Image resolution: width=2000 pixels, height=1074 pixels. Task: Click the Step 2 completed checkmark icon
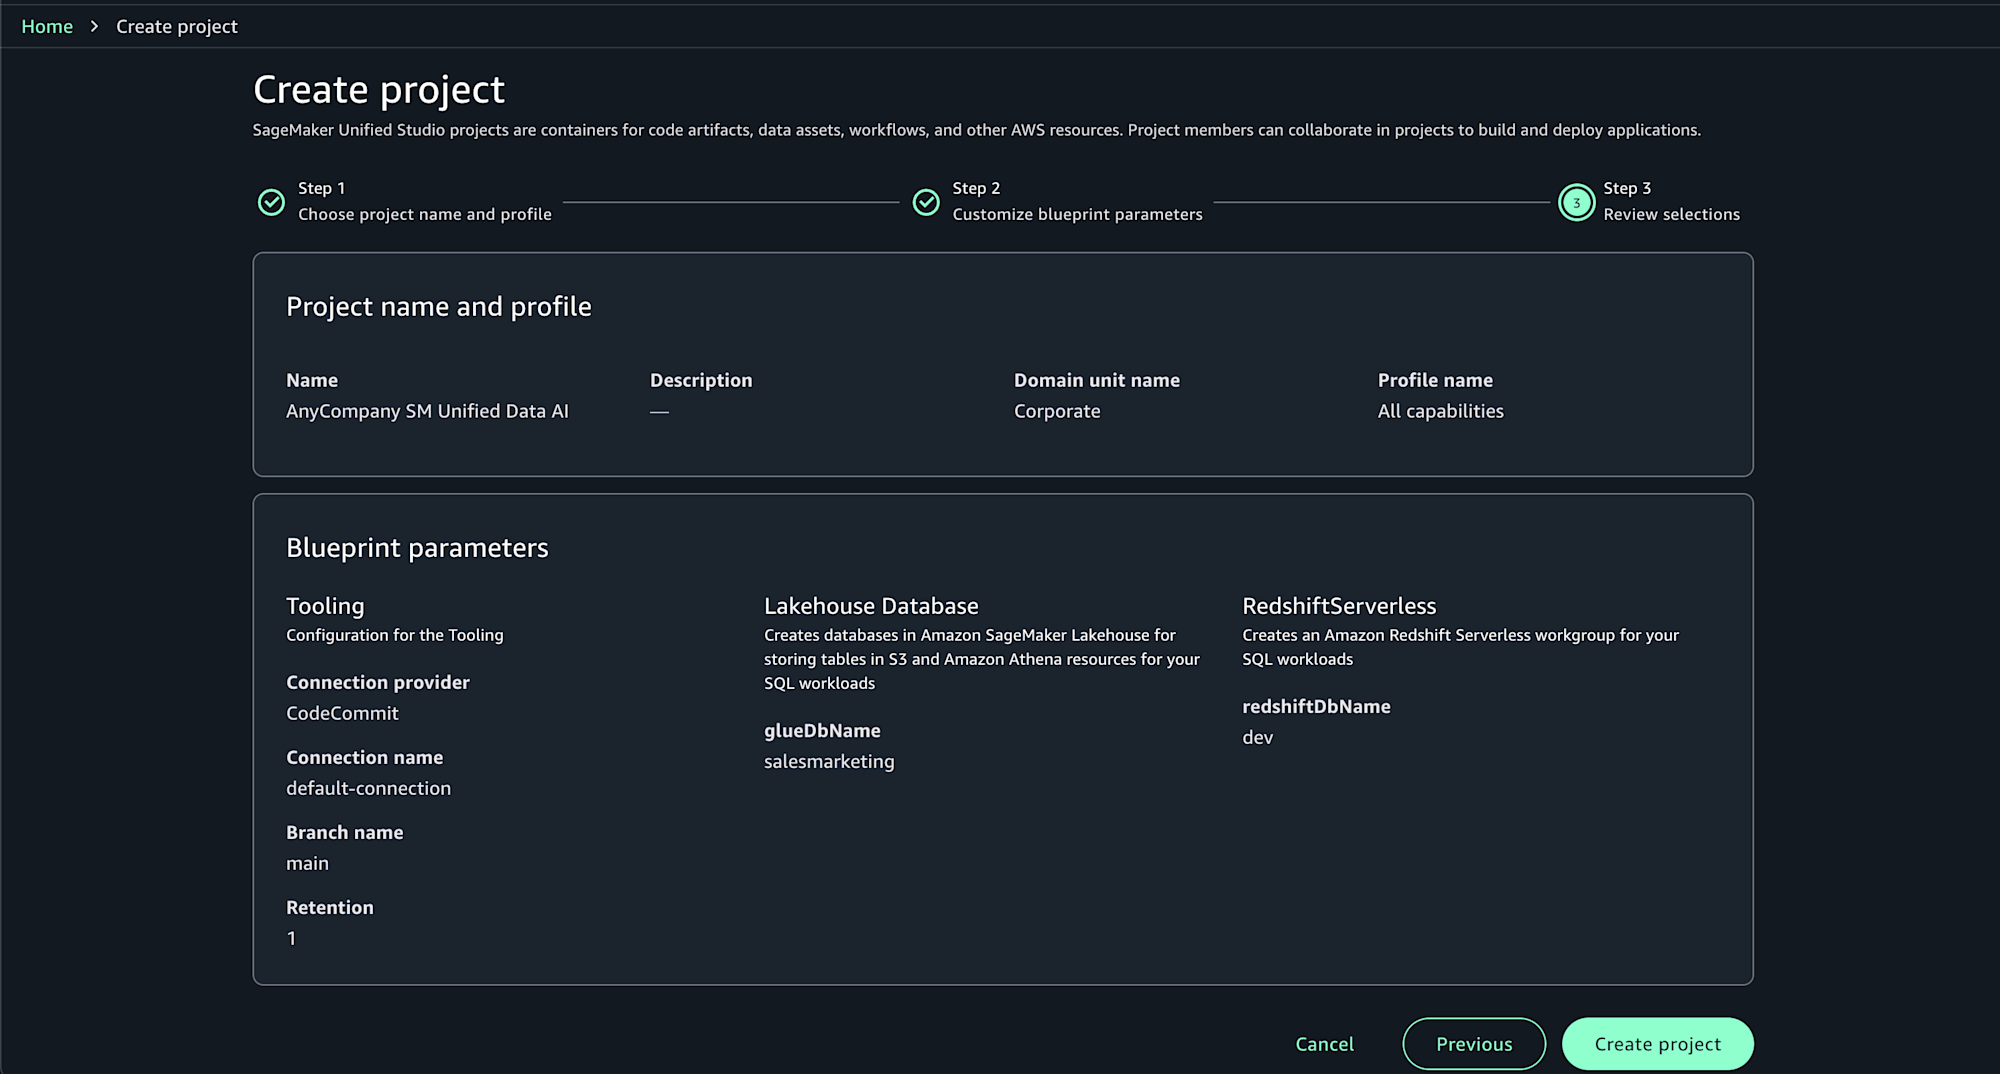[x=926, y=202]
